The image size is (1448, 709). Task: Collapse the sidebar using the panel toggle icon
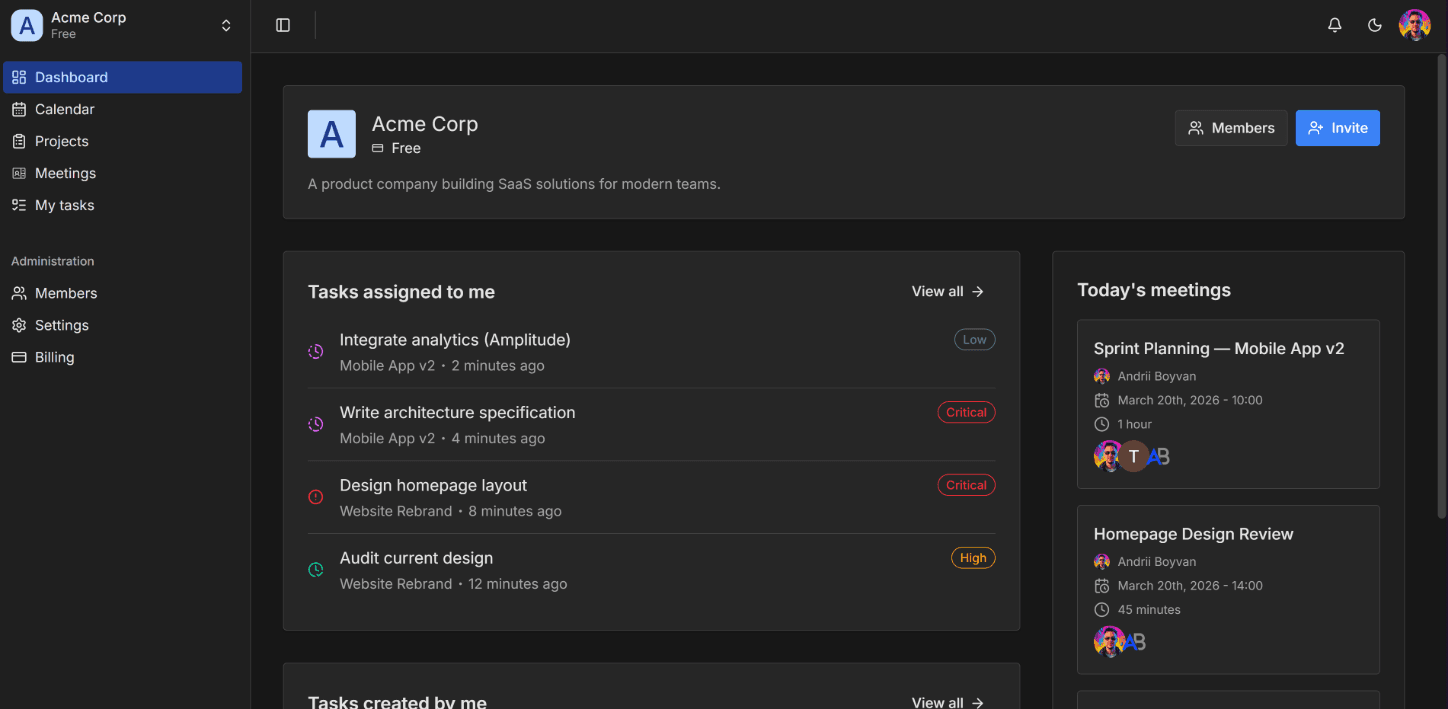[x=283, y=25]
